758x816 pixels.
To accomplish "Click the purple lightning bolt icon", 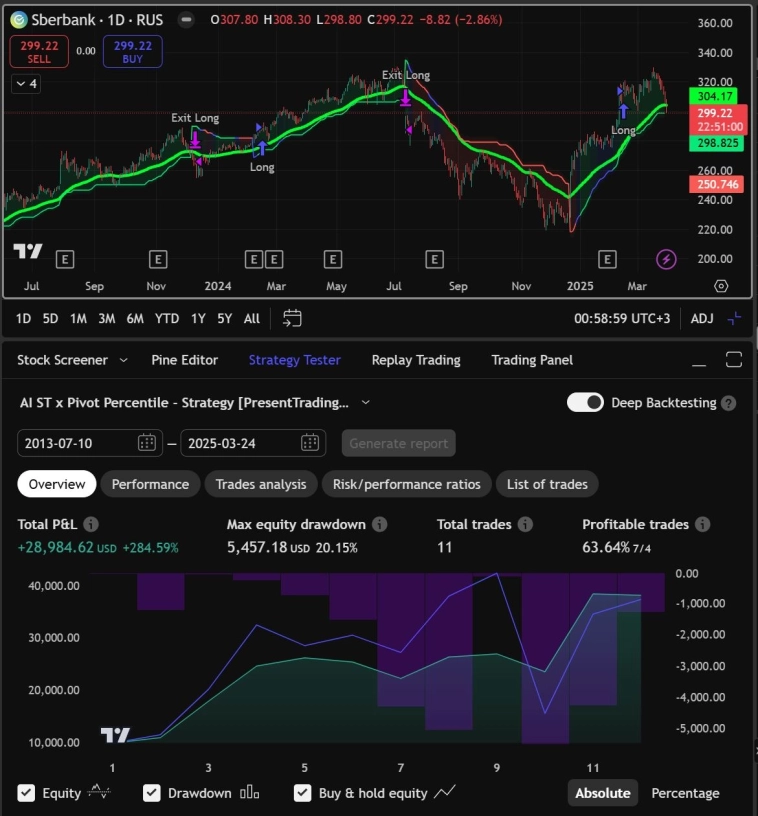I will (666, 259).
